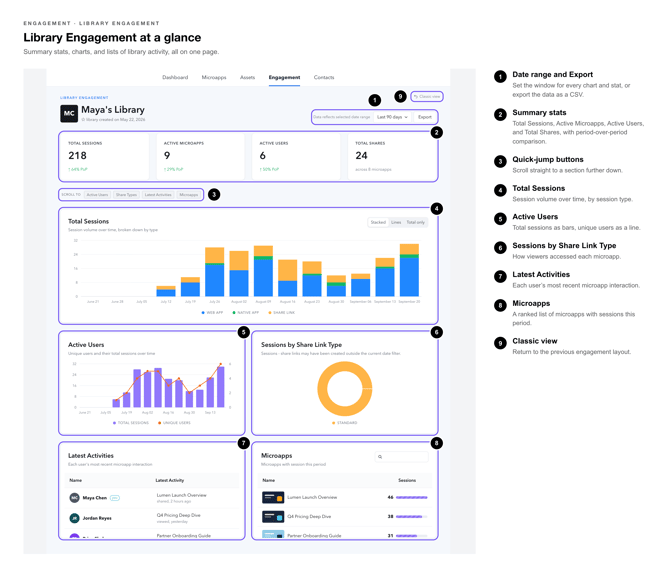Click the Classic view button
Viewport: 670px width, 569px height.
coord(427,97)
